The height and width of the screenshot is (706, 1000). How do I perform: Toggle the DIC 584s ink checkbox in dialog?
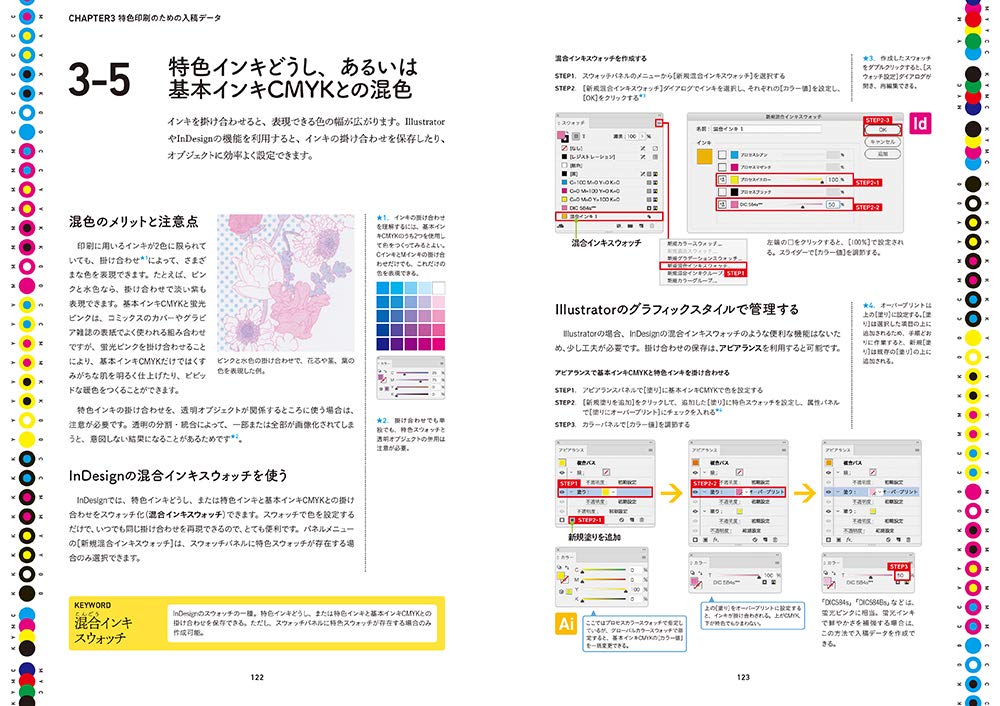723,204
